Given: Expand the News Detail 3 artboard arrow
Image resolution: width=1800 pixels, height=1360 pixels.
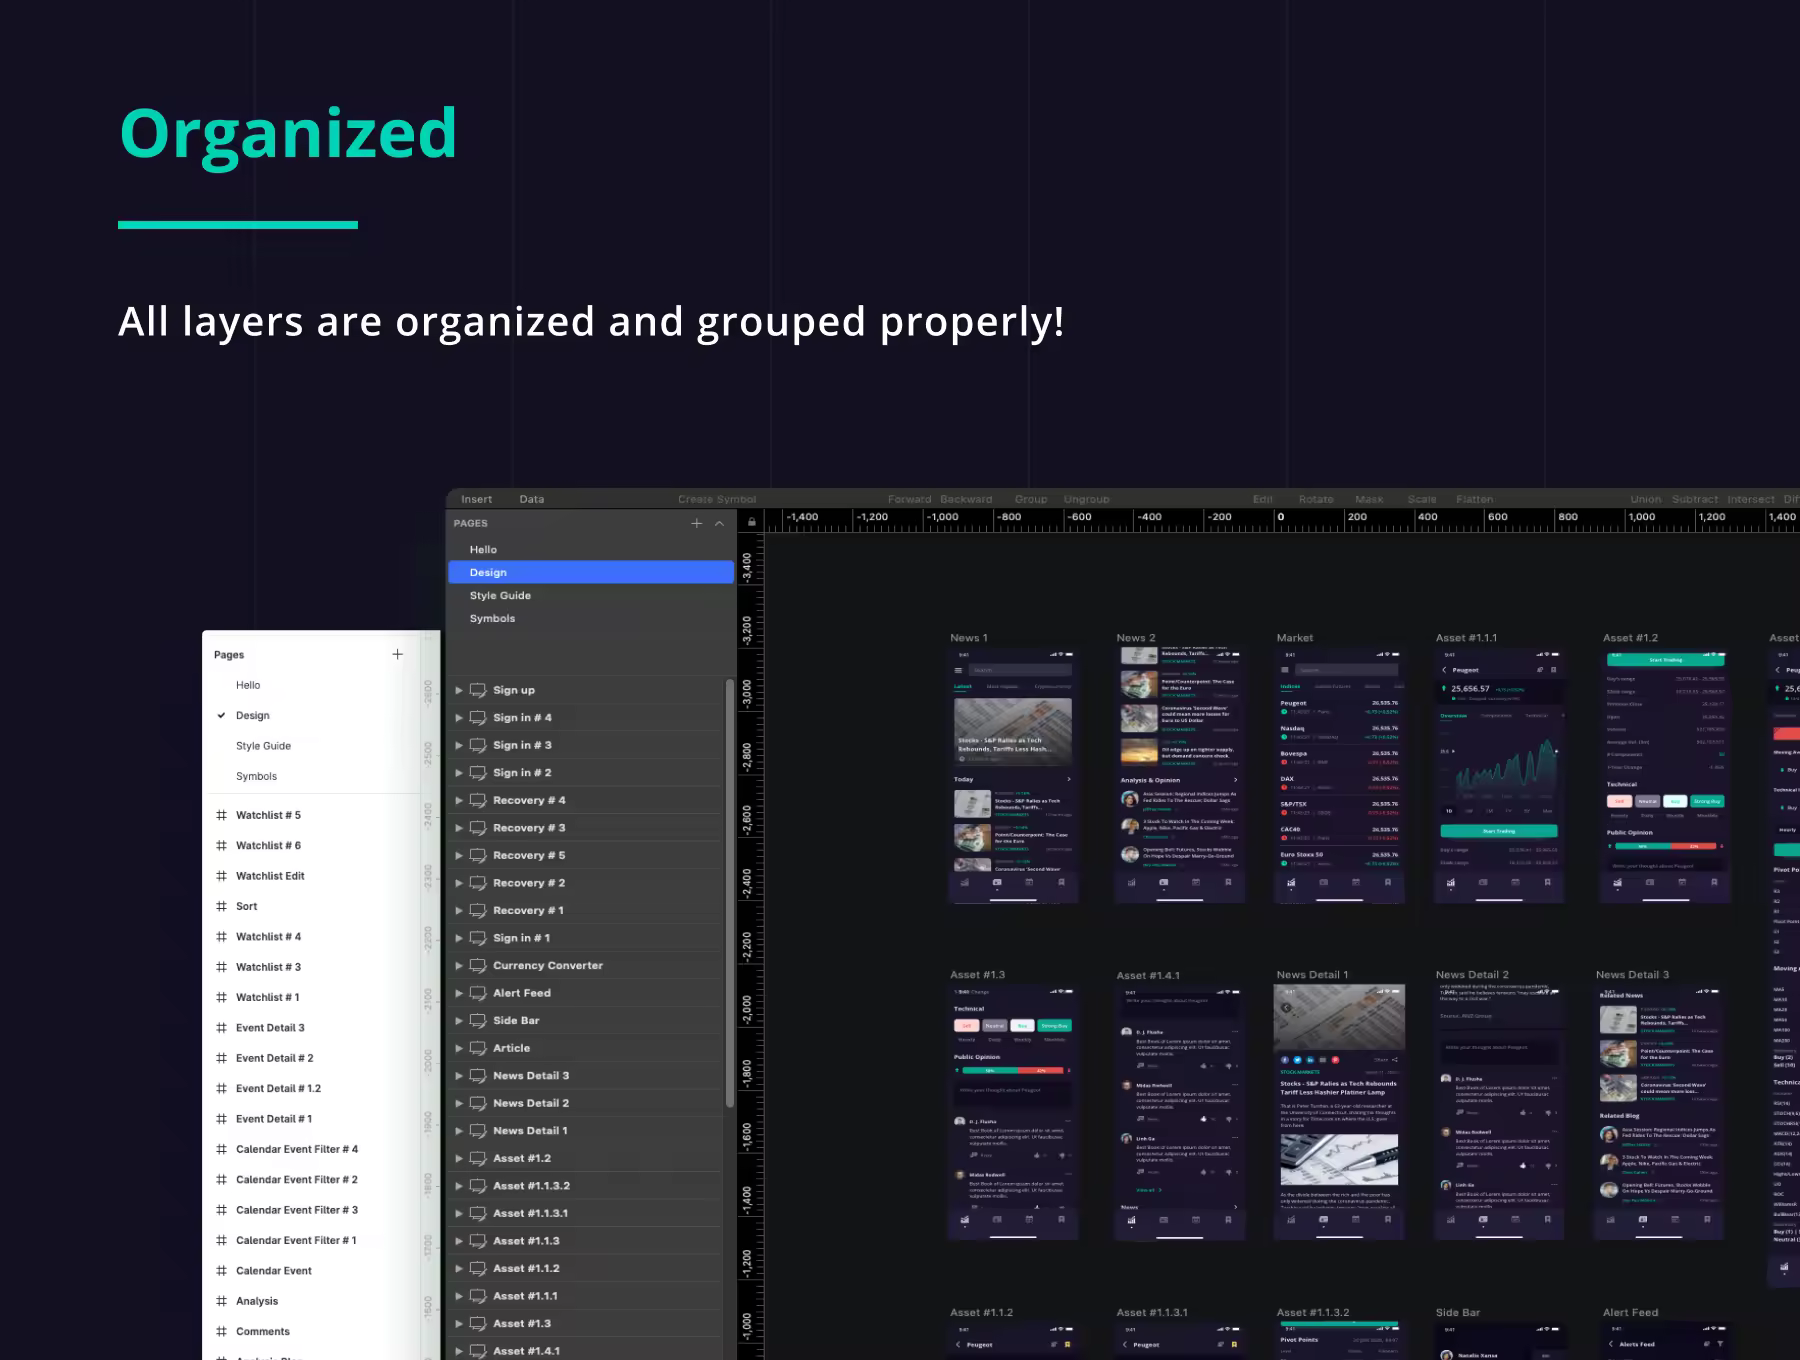Looking at the screenshot, I should click(459, 1076).
